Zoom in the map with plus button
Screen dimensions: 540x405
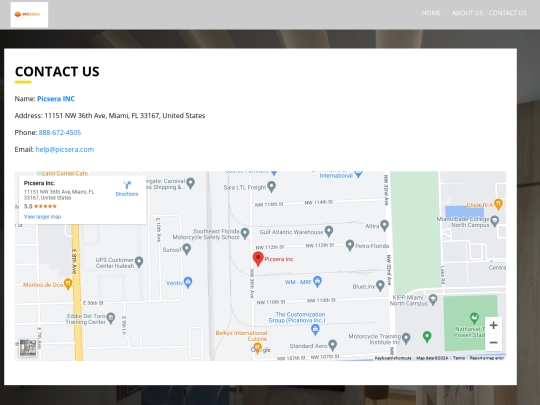point(493,325)
